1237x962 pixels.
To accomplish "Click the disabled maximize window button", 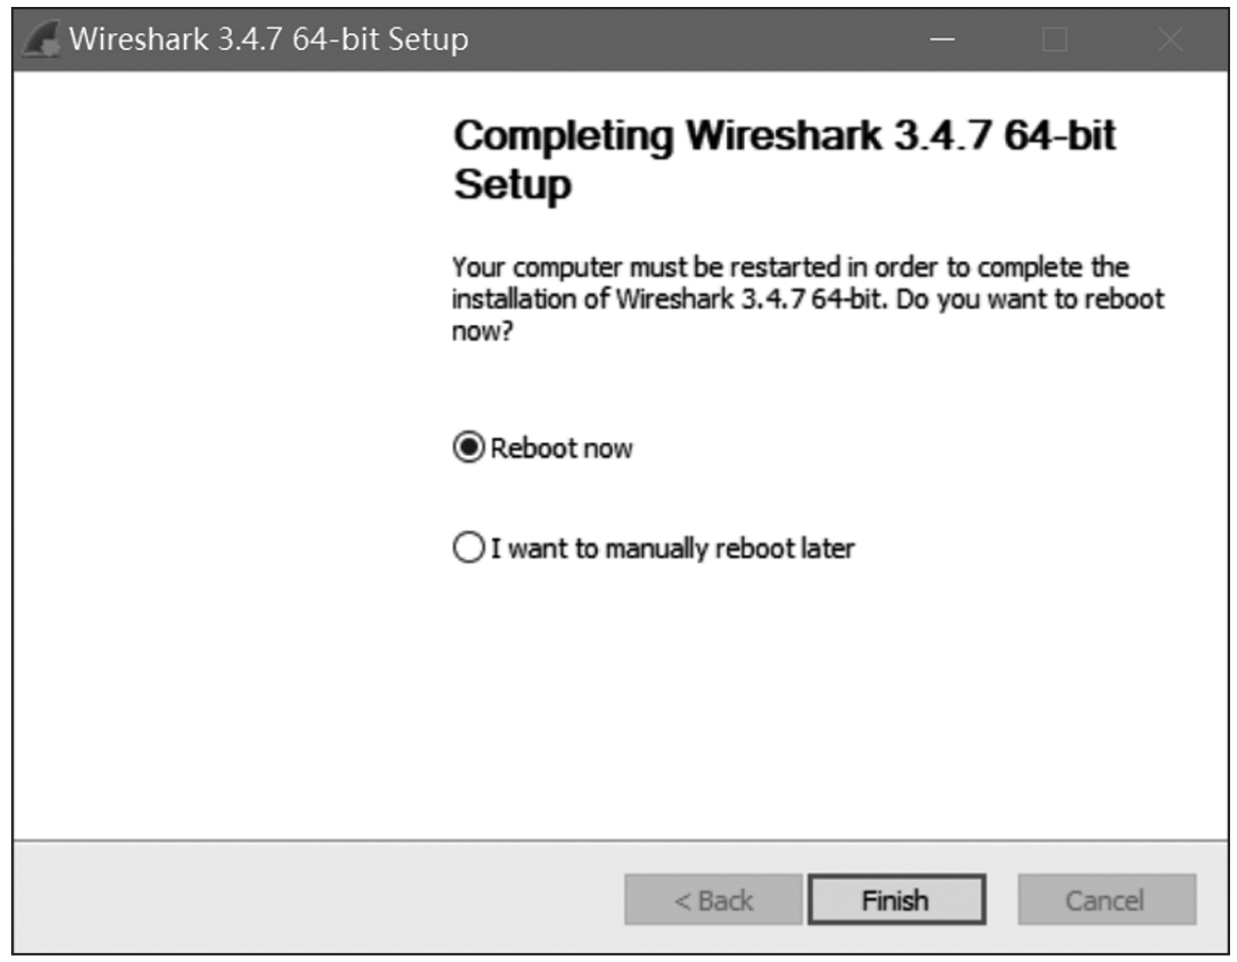I will click(1055, 40).
